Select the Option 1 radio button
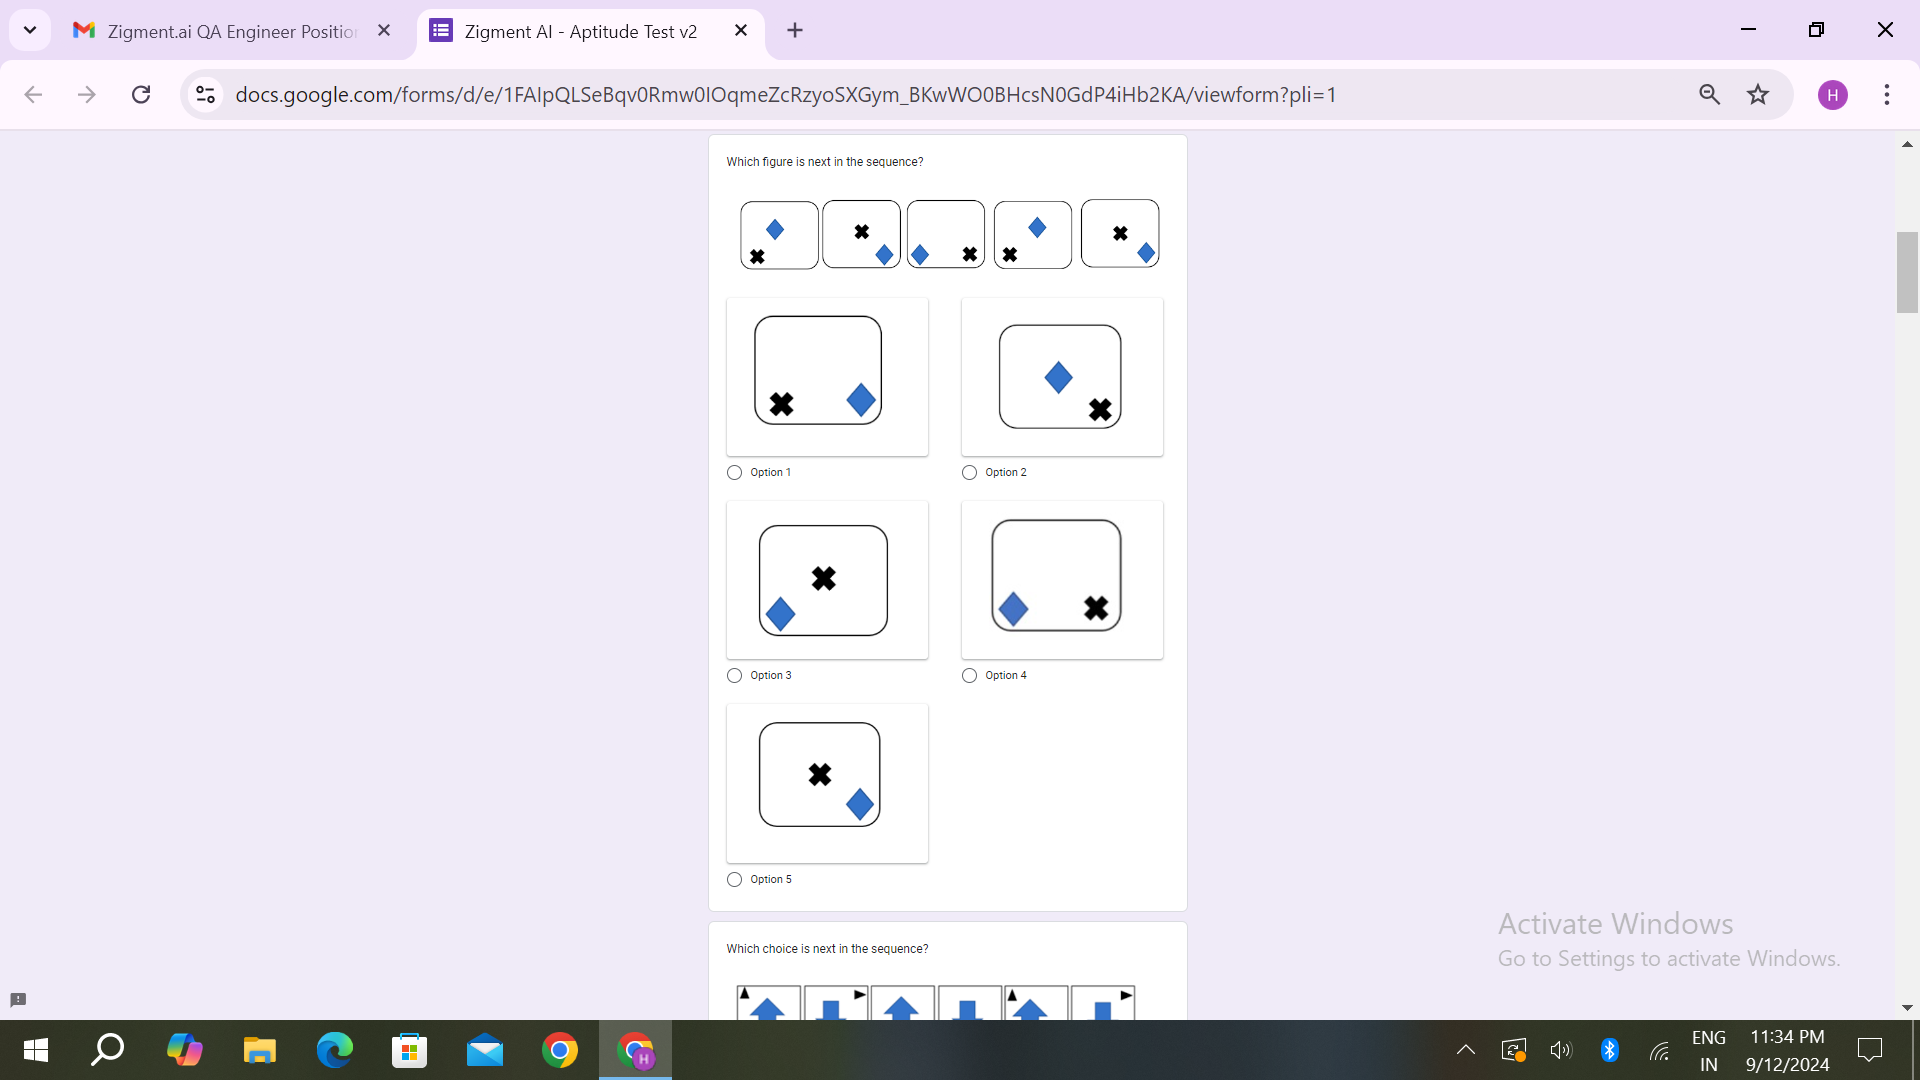Screen dimensions: 1920x1080 coord(735,472)
